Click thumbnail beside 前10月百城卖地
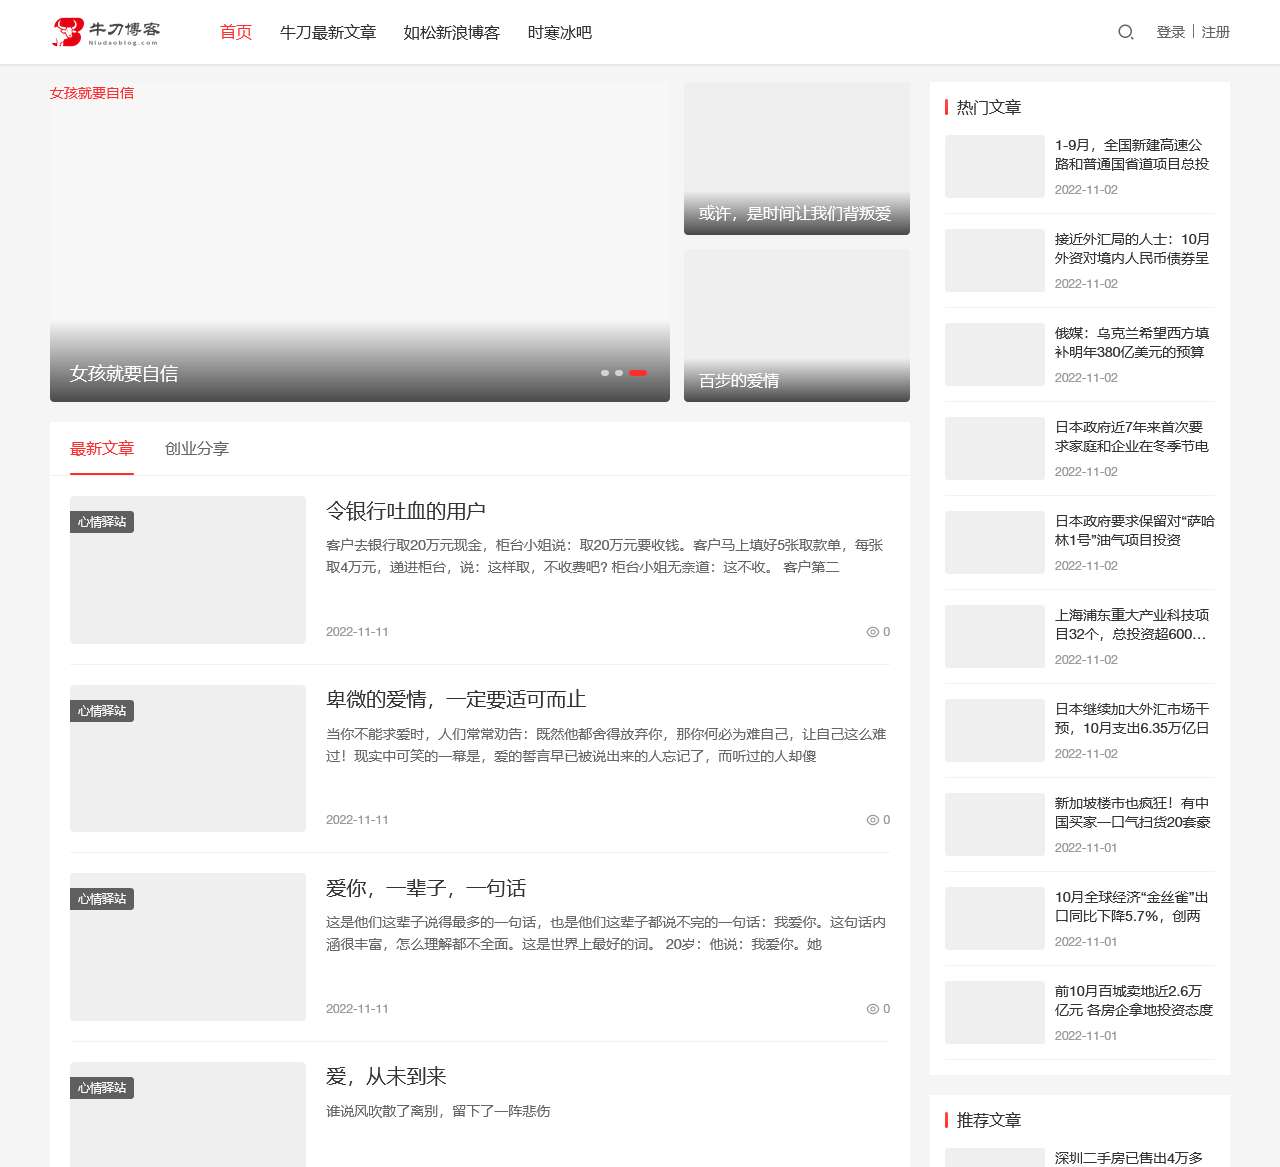Screen dimensions: 1280x1167 (x=995, y=1012)
